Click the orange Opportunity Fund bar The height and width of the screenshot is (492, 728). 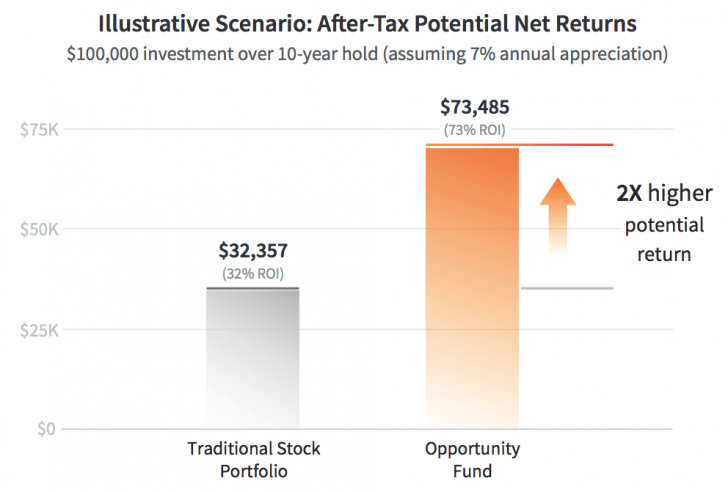[x=472, y=288]
